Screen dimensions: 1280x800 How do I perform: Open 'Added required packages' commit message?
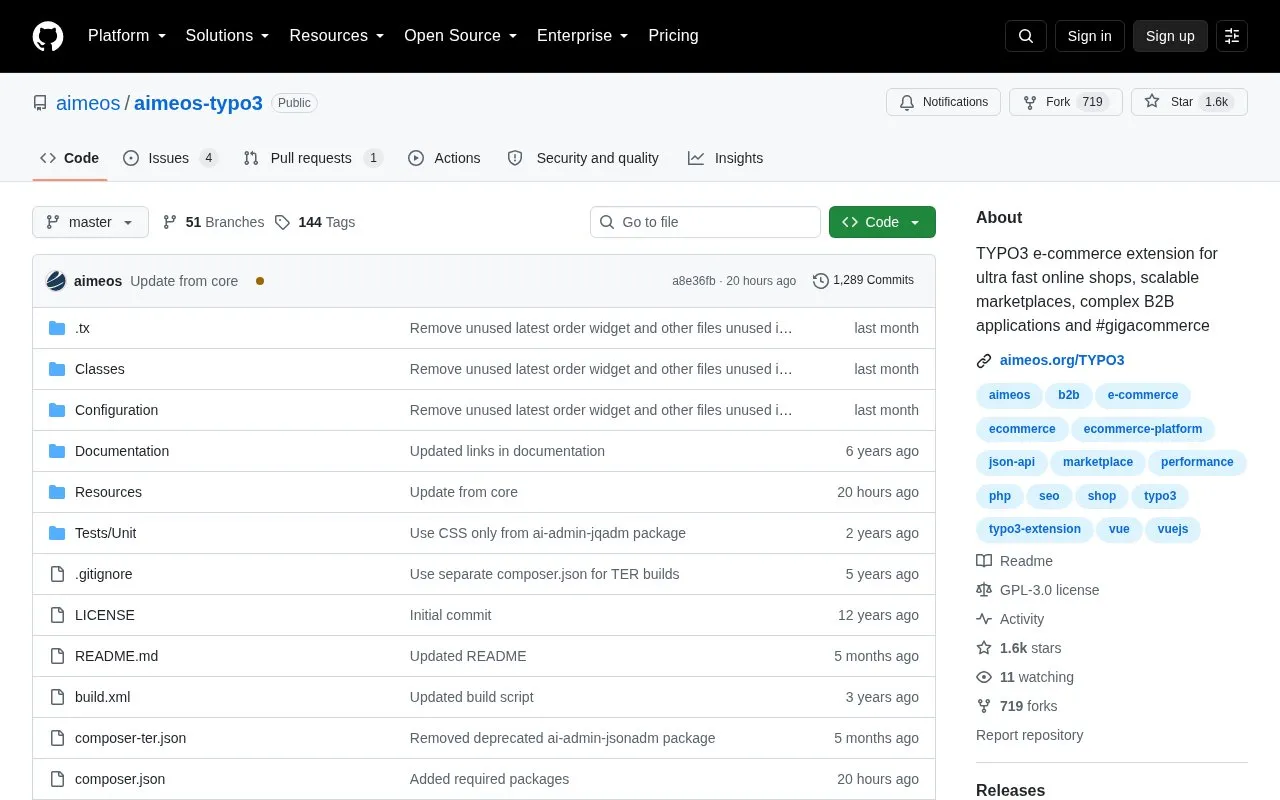click(x=489, y=779)
